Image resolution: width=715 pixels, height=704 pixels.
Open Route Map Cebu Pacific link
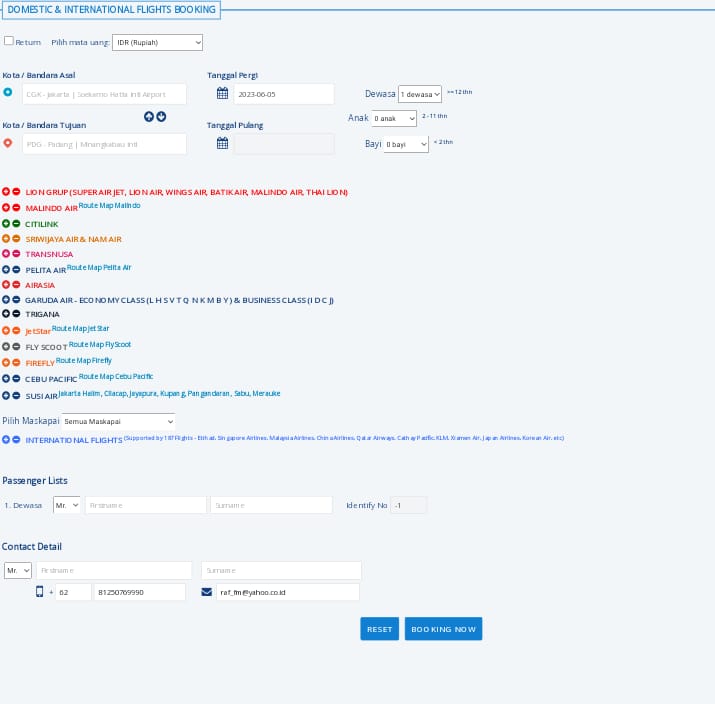pos(116,376)
